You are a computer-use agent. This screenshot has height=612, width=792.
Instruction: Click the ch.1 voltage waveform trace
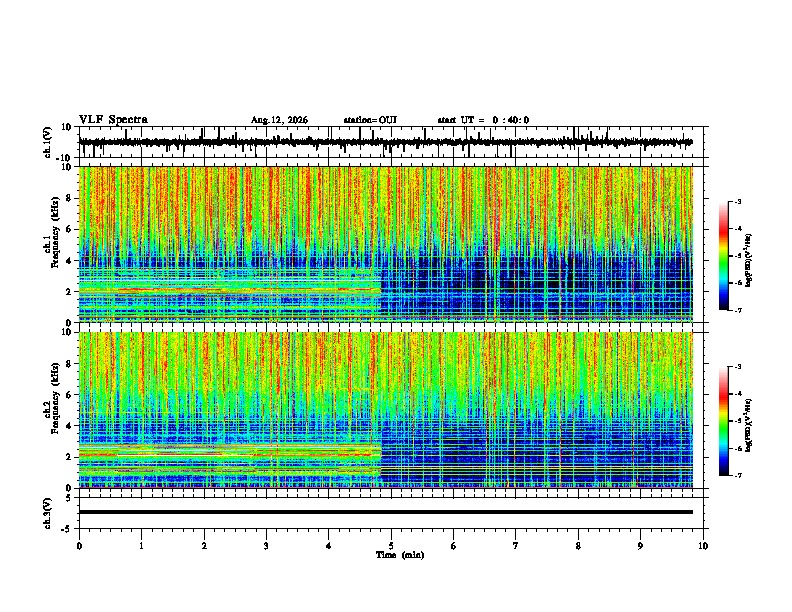click(385, 142)
